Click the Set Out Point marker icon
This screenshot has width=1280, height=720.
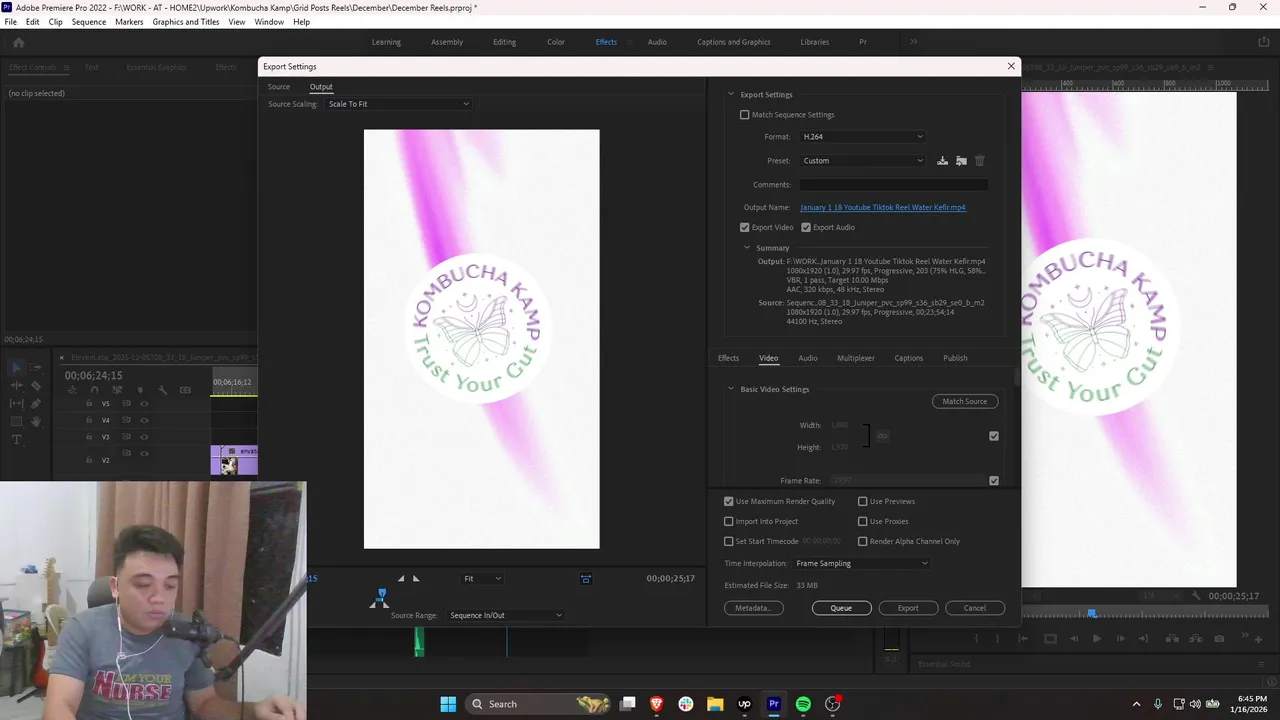(417, 579)
